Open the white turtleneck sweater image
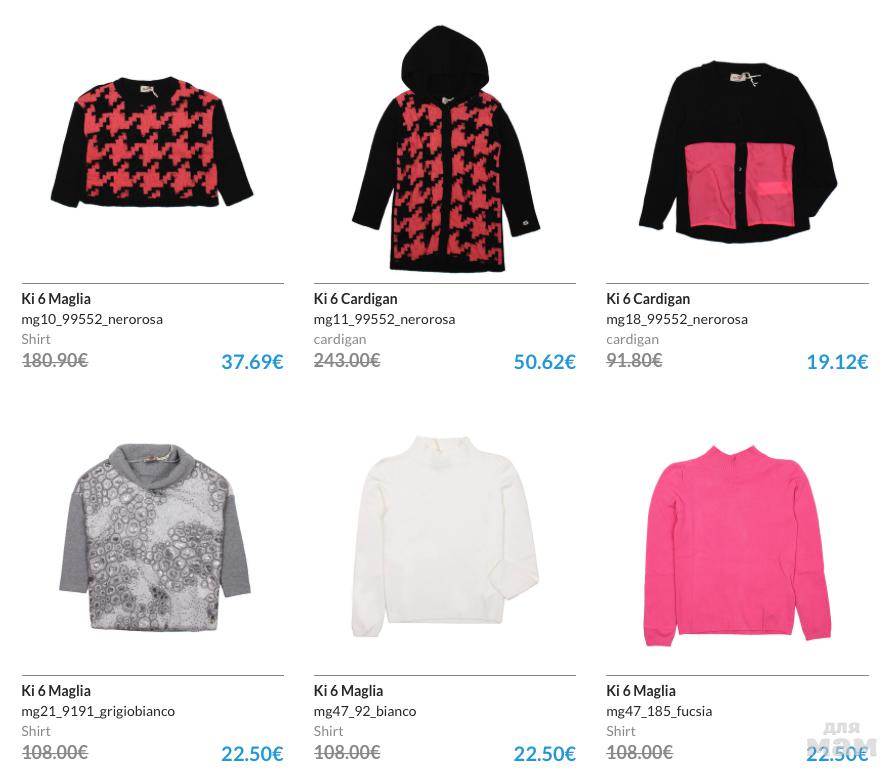Viewport: 892px width, 771px height. (445, 536)
